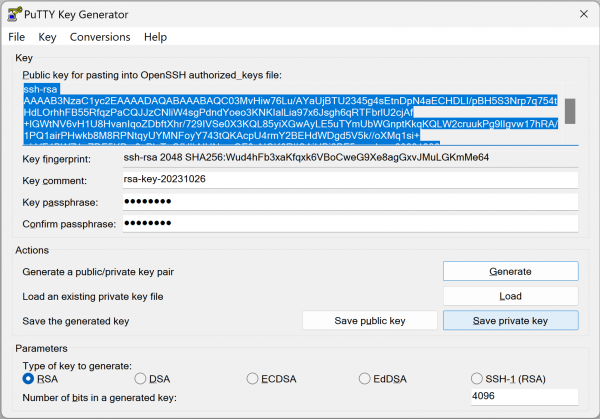
Task: Open the File menu
Action: point(16,37)
